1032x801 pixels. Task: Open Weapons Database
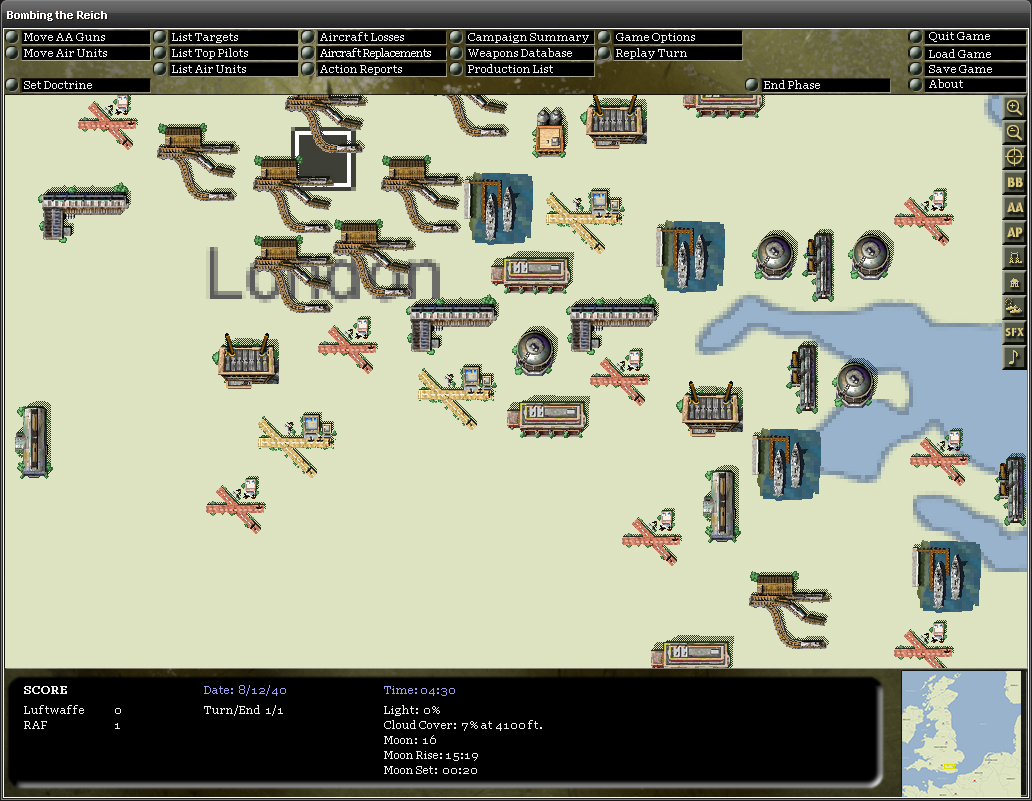click(x=522, y=53)
